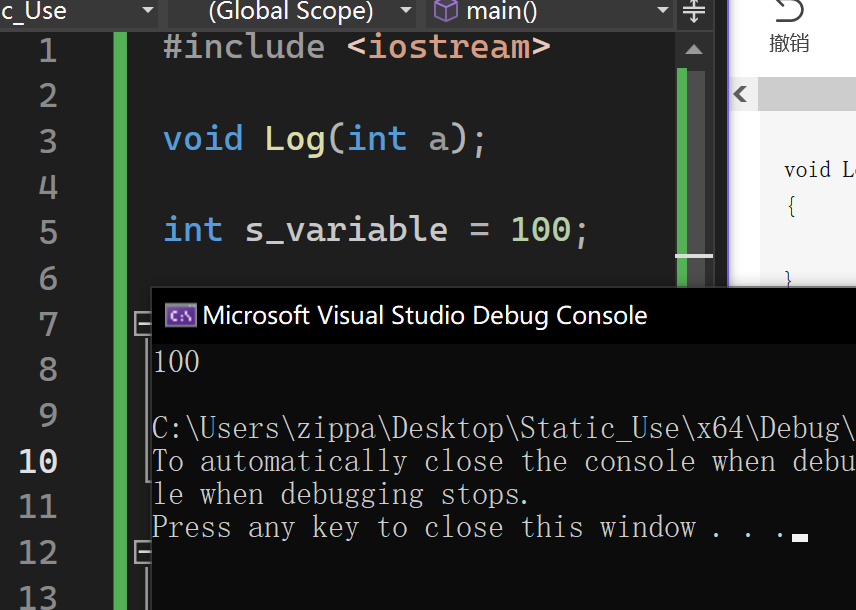Click the left chevron panel collapse icon
This screenshot has height=610, width=856.
click(x=740, y=94)
